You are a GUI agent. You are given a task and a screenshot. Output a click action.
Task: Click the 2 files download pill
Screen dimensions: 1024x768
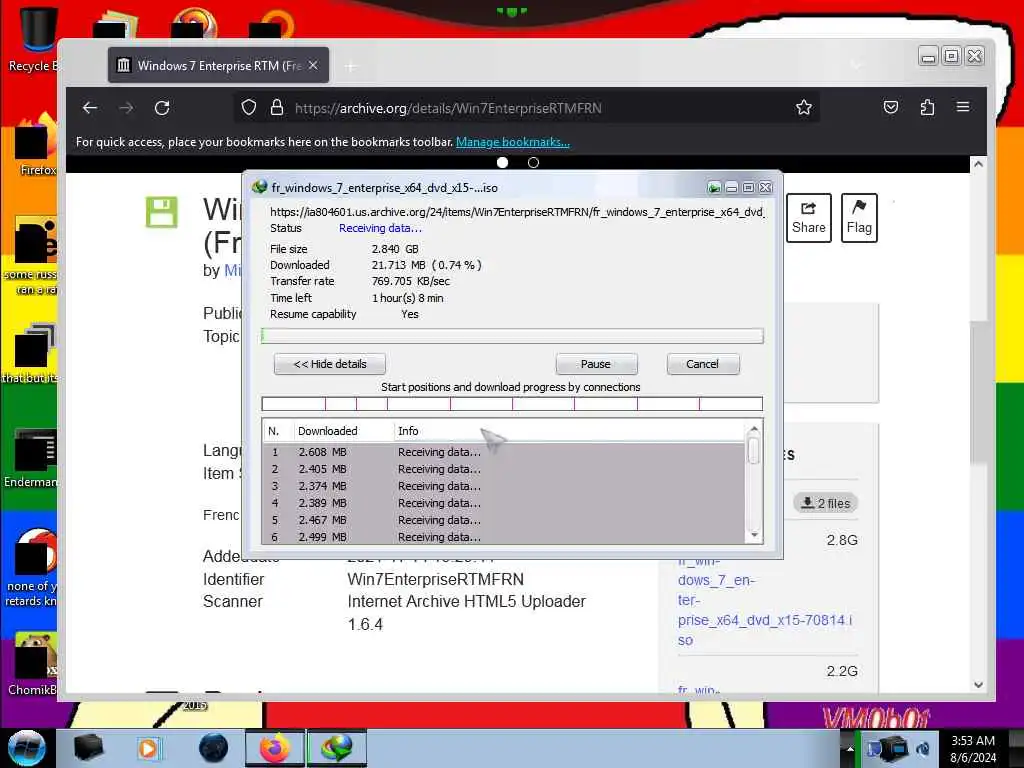[825, 503]
